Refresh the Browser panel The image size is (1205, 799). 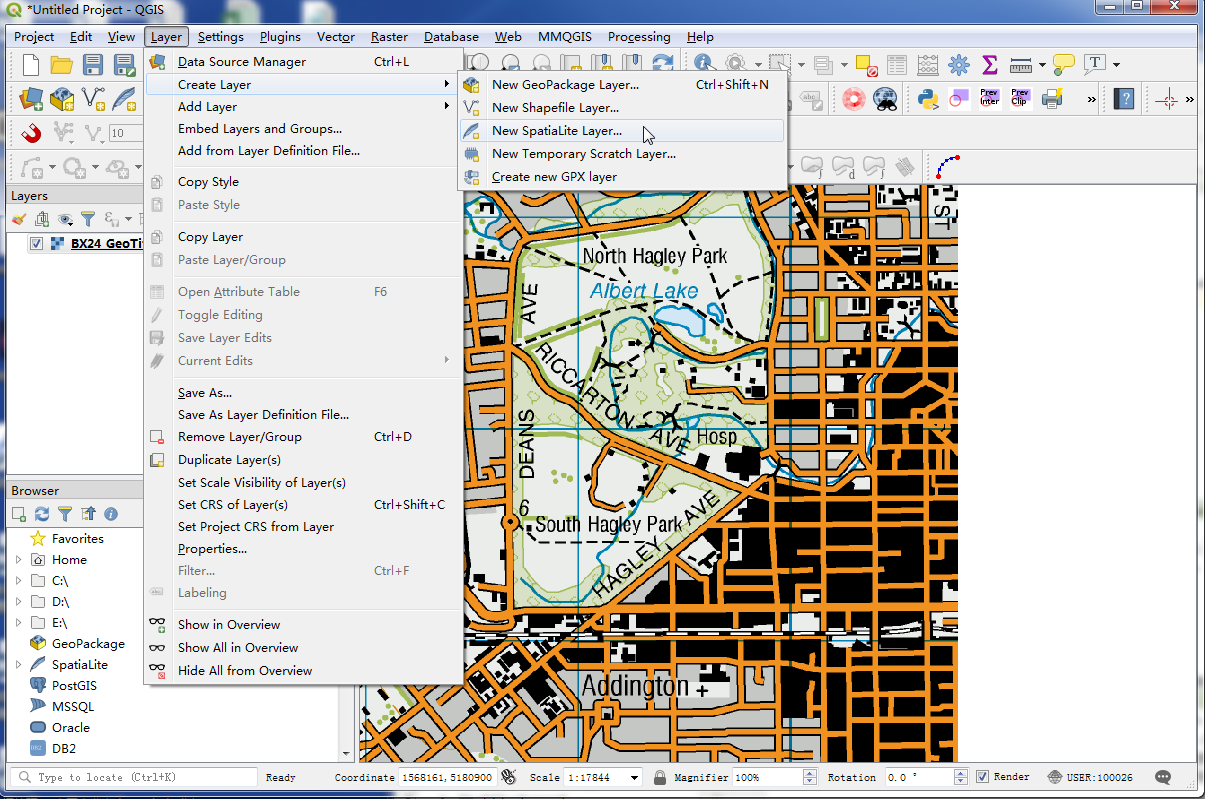tap(42, 514)
